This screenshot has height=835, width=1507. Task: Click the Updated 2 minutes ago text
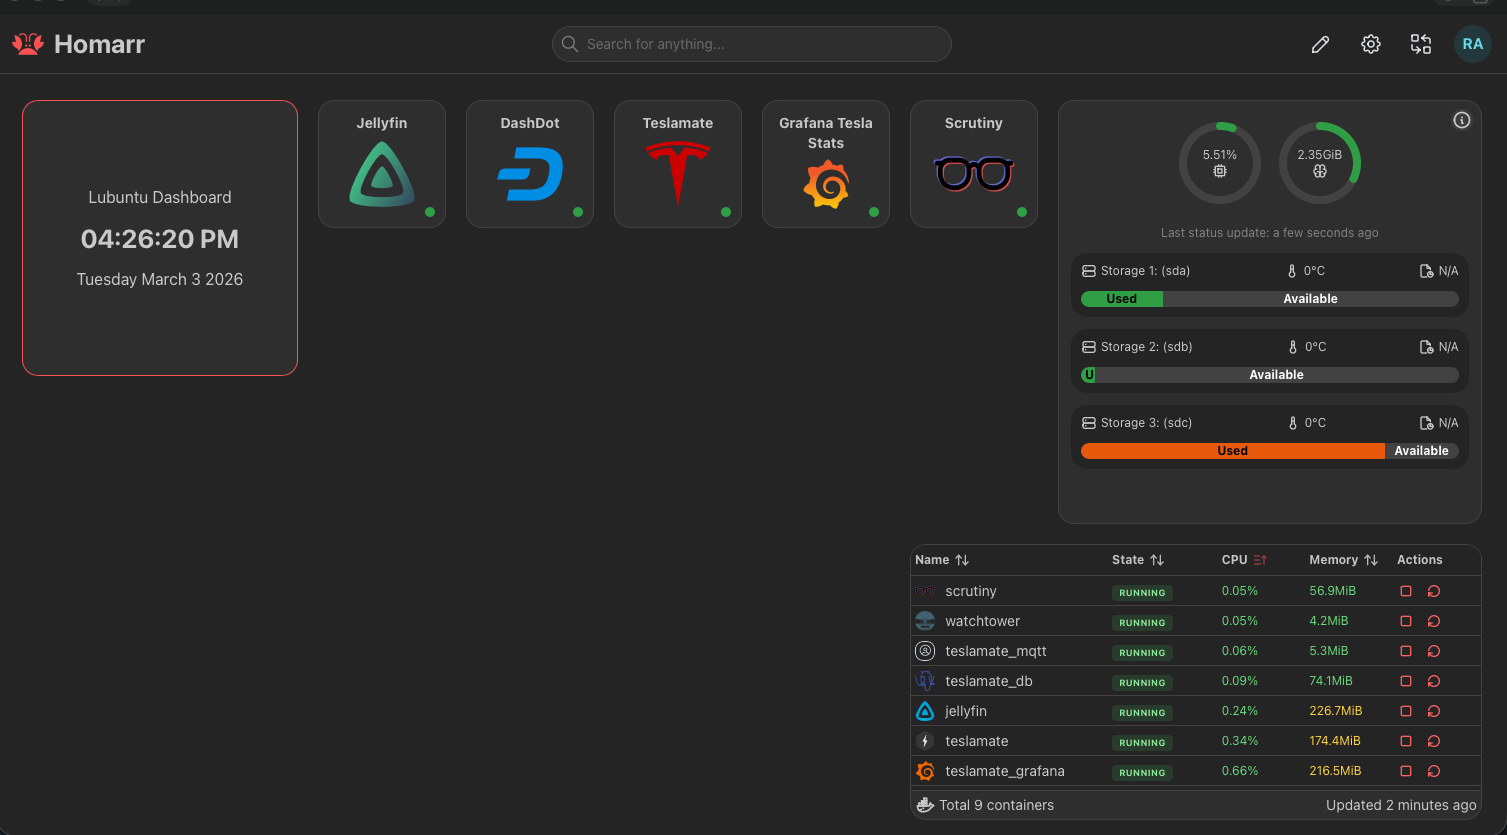pyautogui.click(x=1401, y=805)
